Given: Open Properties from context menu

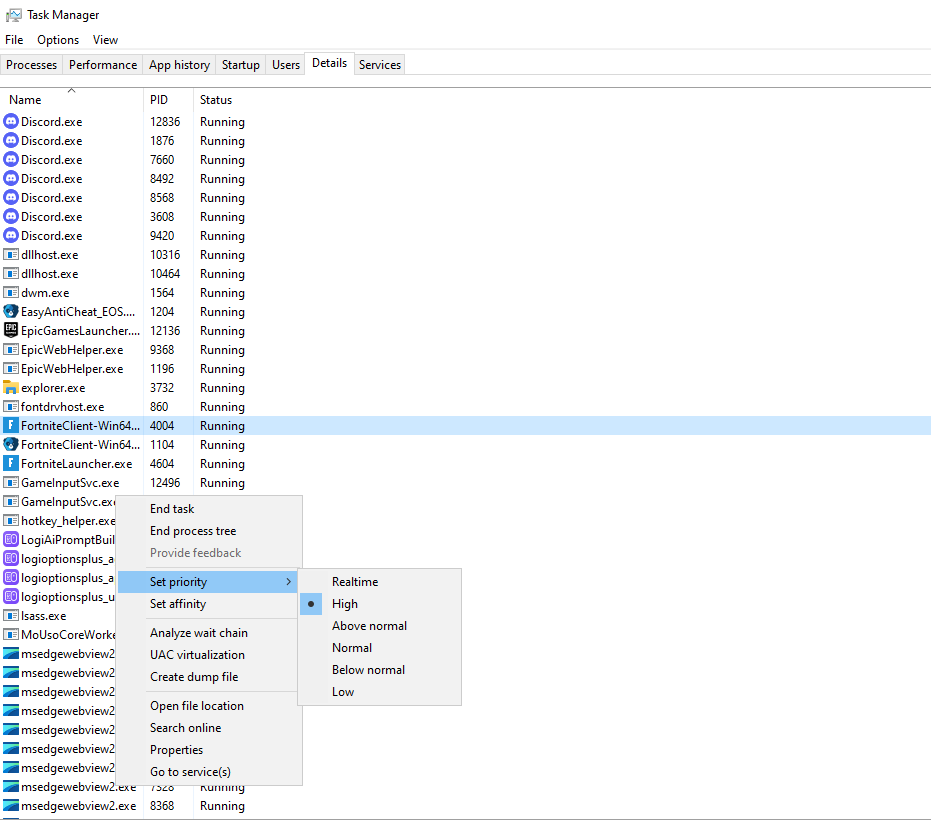Looking at the screenshot, I should [210, 750].
